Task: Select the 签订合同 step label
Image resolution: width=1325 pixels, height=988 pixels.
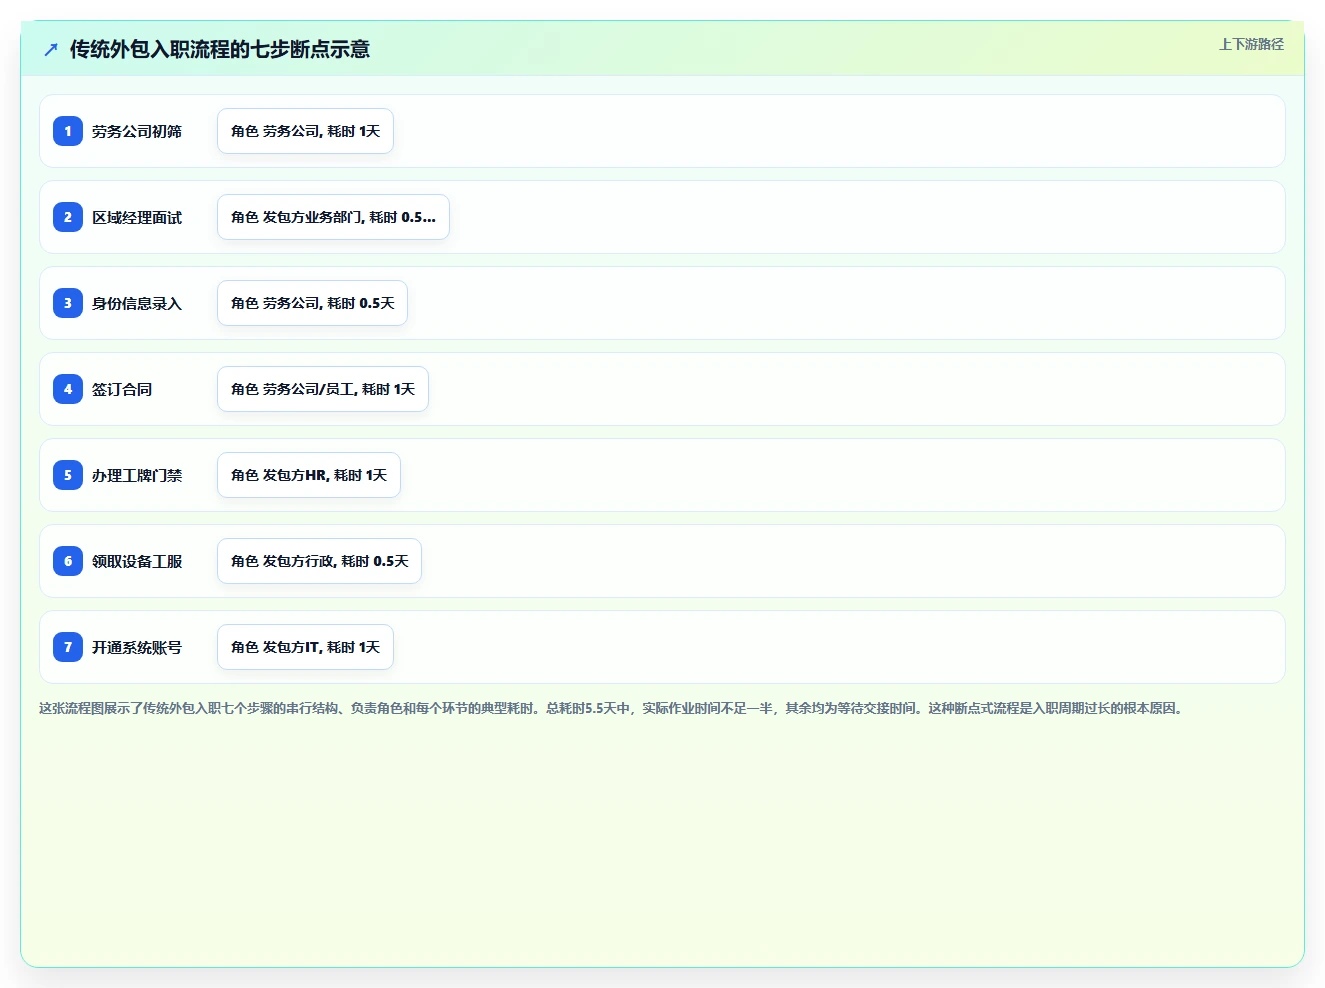Action: point(122,389)
